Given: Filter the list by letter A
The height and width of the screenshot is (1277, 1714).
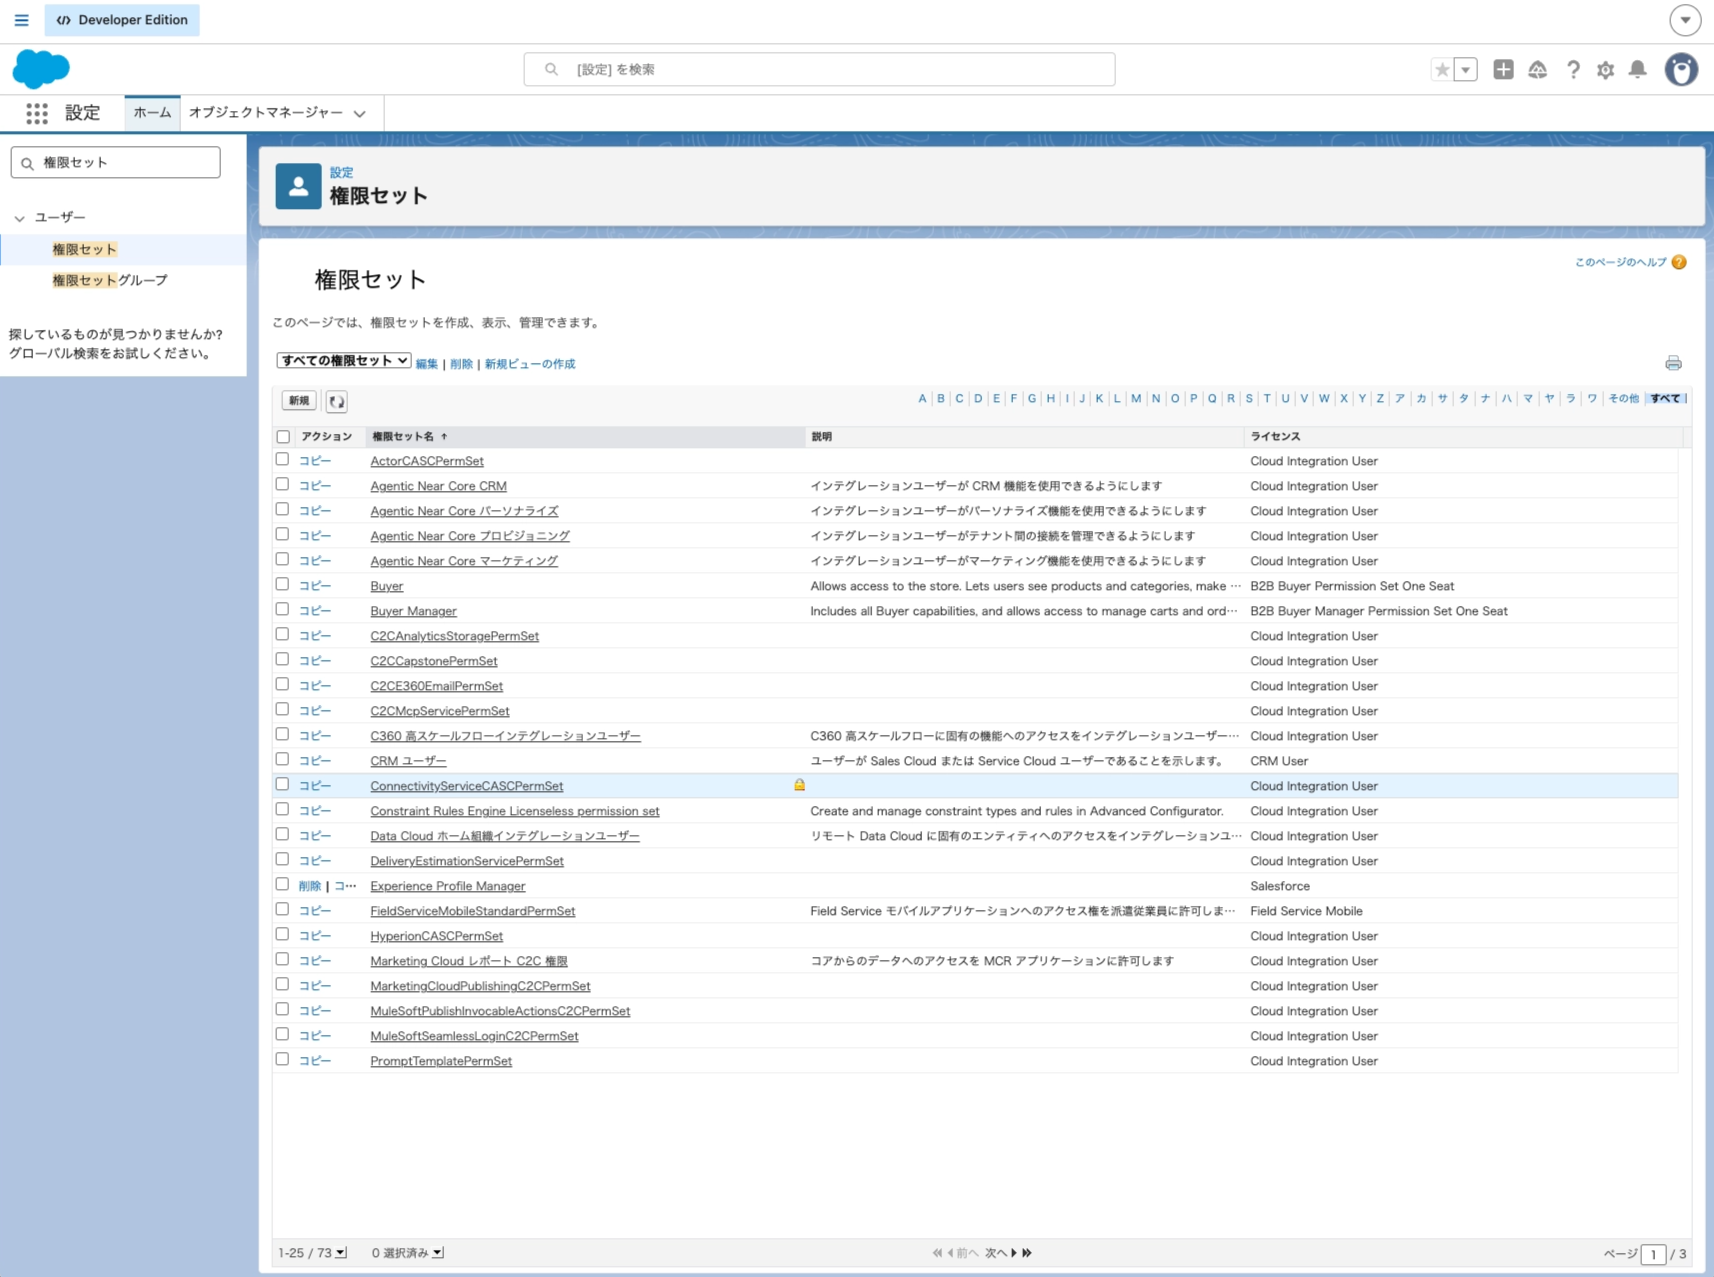Looking at the screenshot, I should [x=922, y=398].
